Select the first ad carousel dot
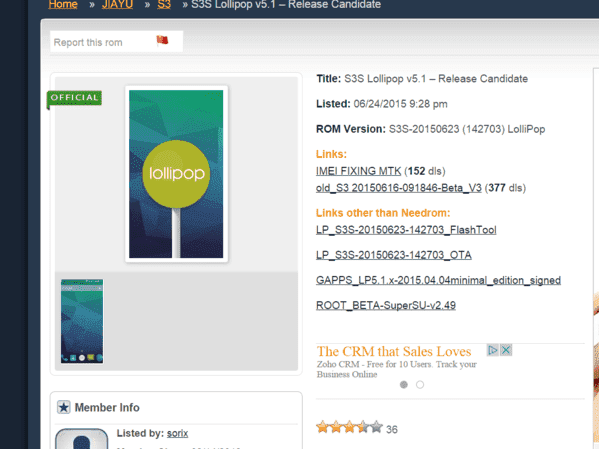Image resolution: width=599 pixels, height=449 pixels. point(404,384)
